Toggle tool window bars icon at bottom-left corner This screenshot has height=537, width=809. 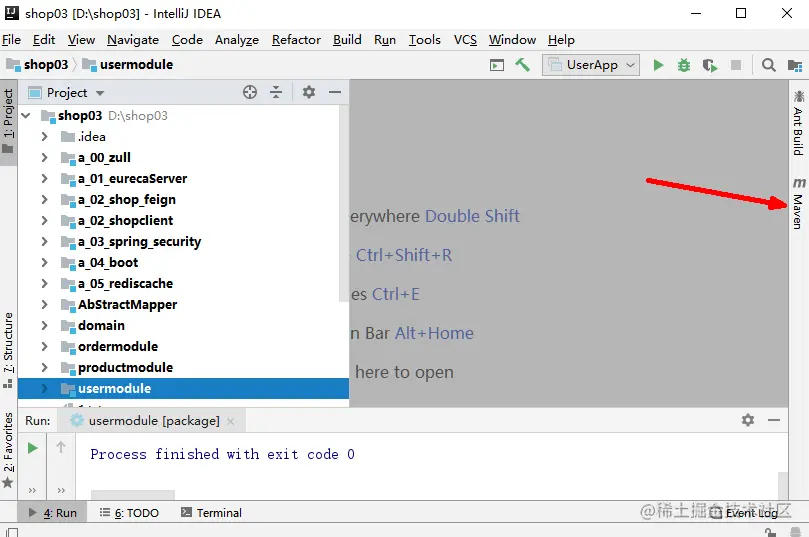point(11,531)
